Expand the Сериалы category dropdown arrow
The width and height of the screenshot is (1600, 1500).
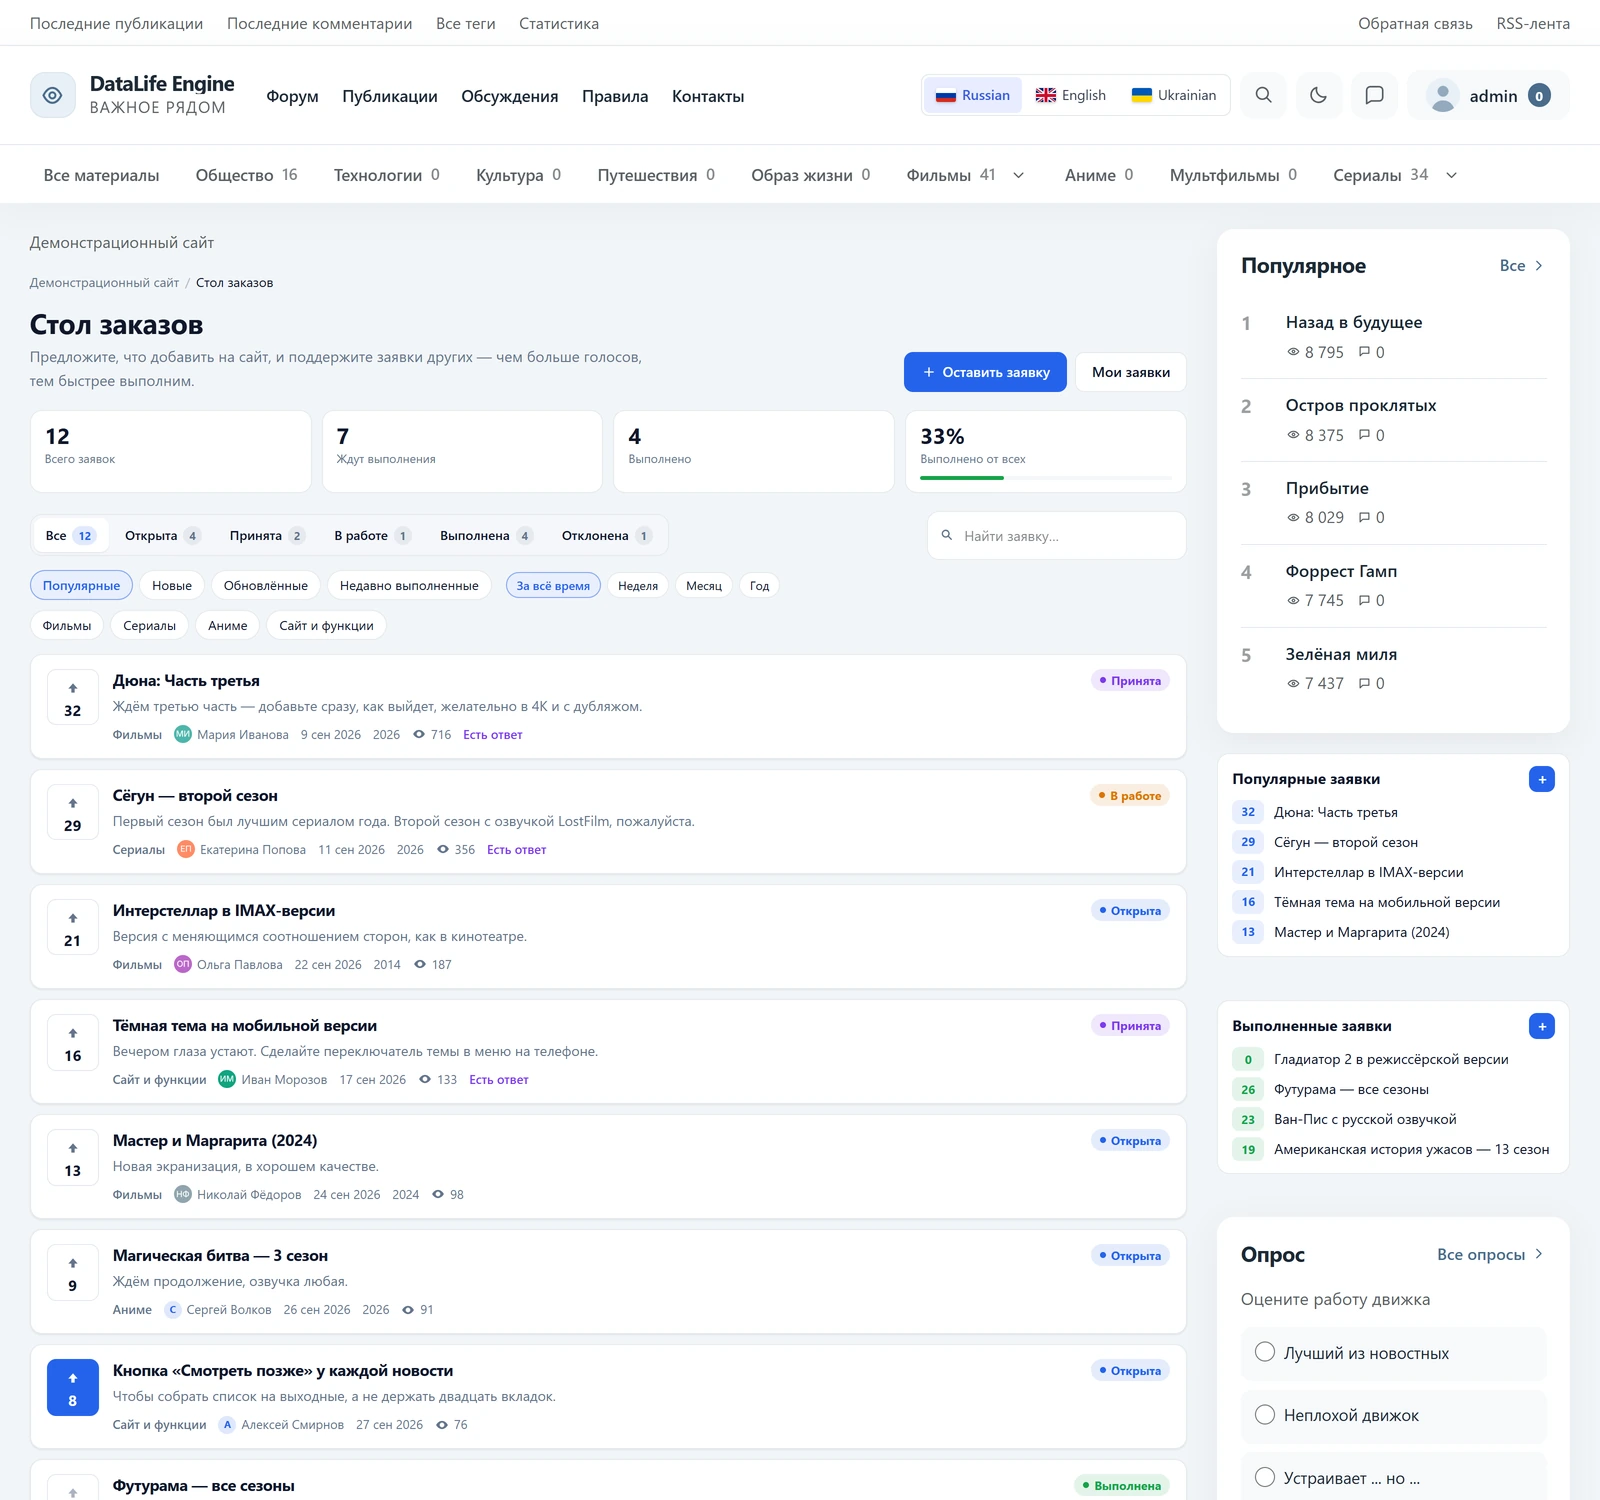click(x=1452, y=175)
